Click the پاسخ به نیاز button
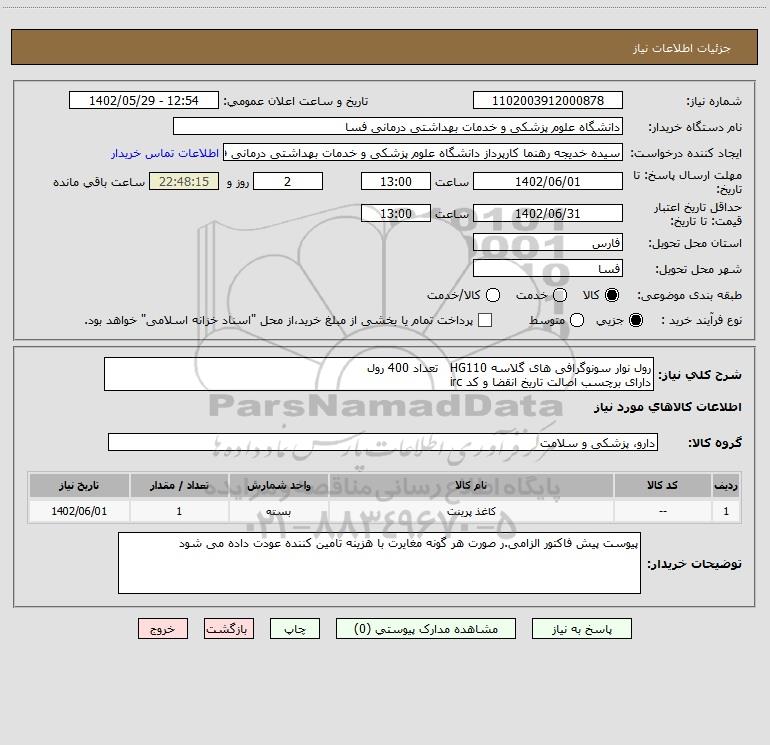The width and height of the screenshot is (770, 745). coord(582,629)
